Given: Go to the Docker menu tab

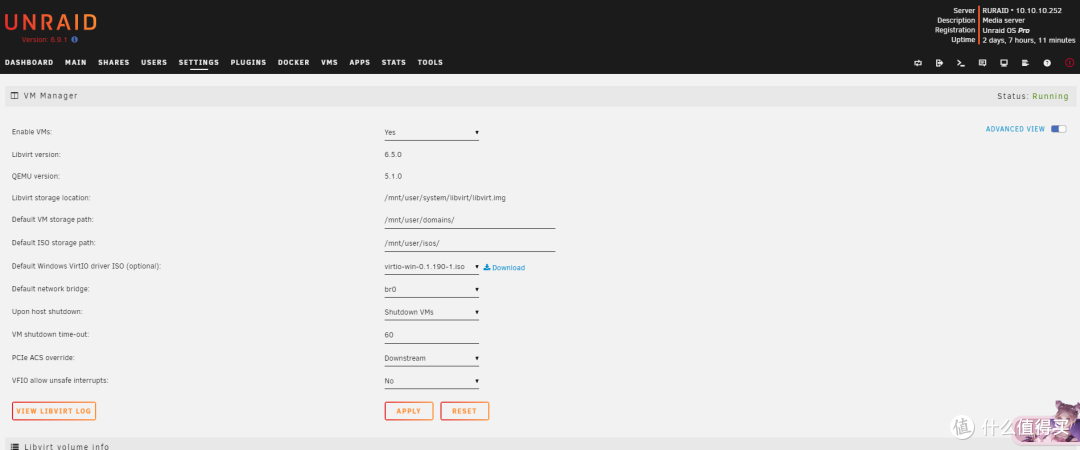Looking at the screenshot, I should pos(293,63).
